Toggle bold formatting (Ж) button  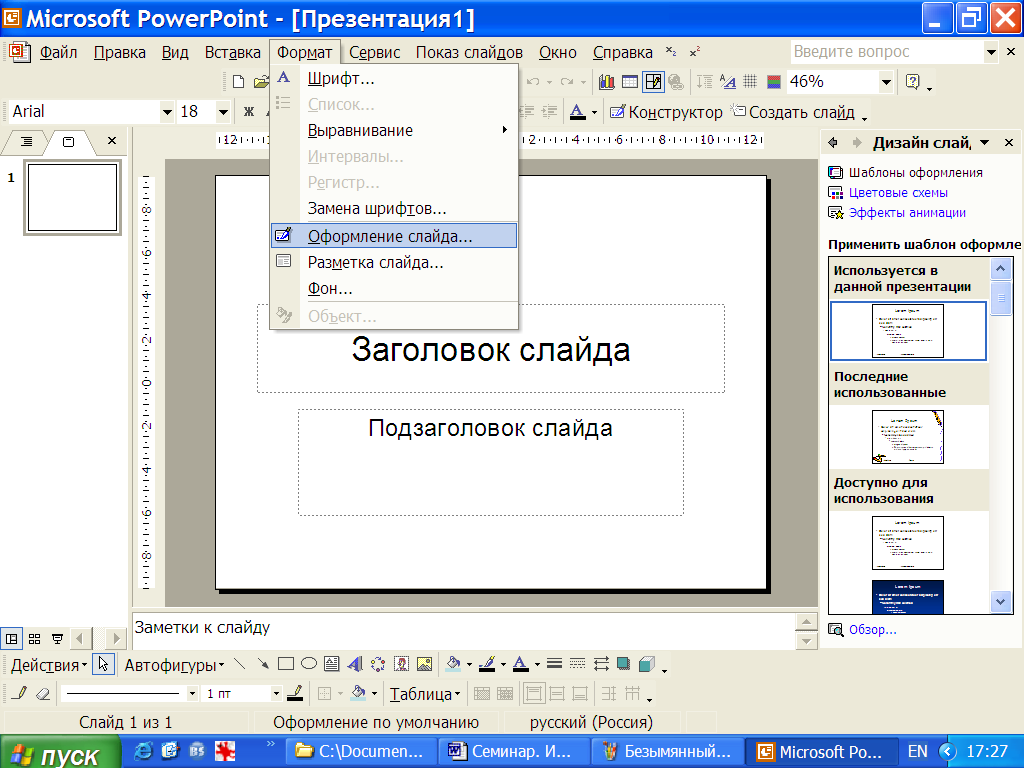click(x=249, y=112)
